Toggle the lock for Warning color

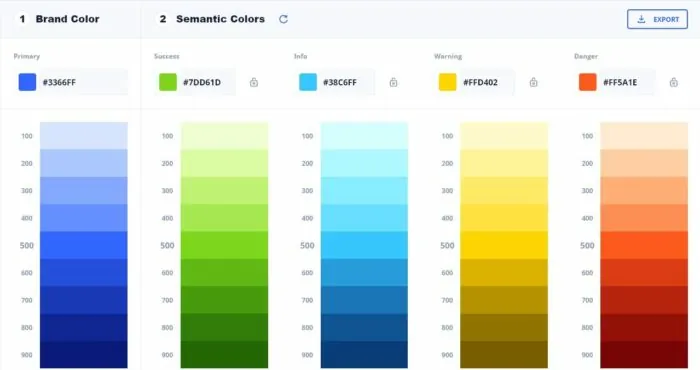[x=533, y=82]
